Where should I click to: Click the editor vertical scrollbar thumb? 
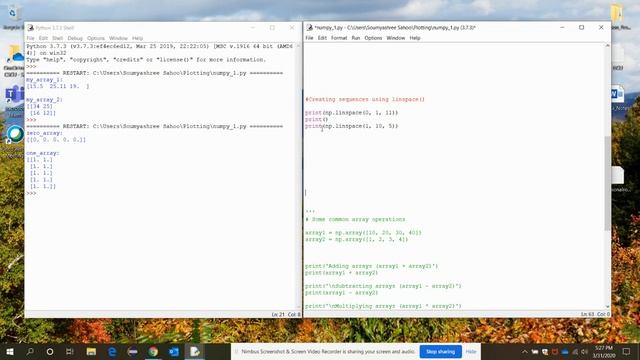pyautogui.click(x=607, y=183)
